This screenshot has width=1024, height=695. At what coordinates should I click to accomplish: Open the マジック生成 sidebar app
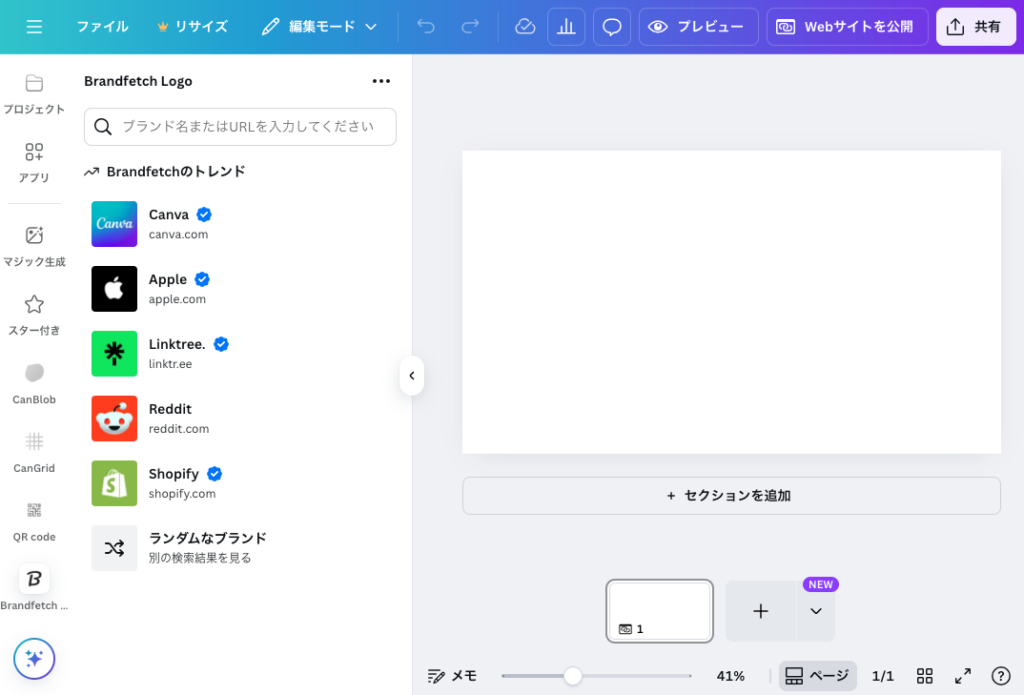(x=34, y=247)
